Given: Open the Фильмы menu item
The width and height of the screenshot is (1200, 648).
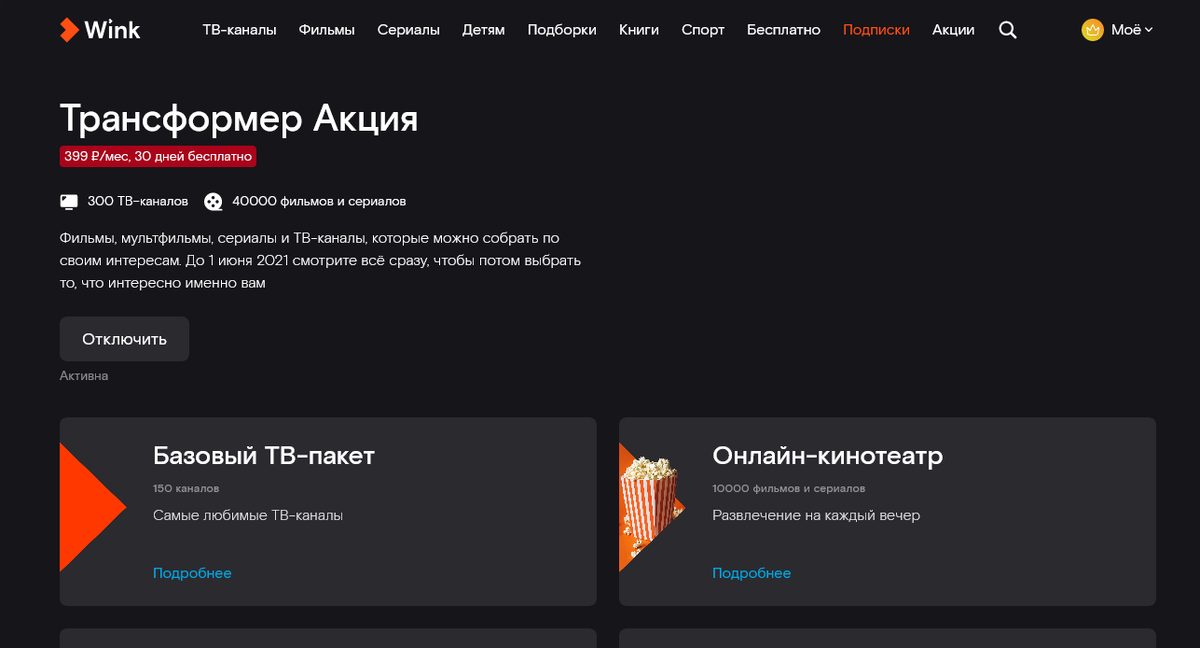Looking at the screenshot, I should pyautogui.click(x=327, y=30).
